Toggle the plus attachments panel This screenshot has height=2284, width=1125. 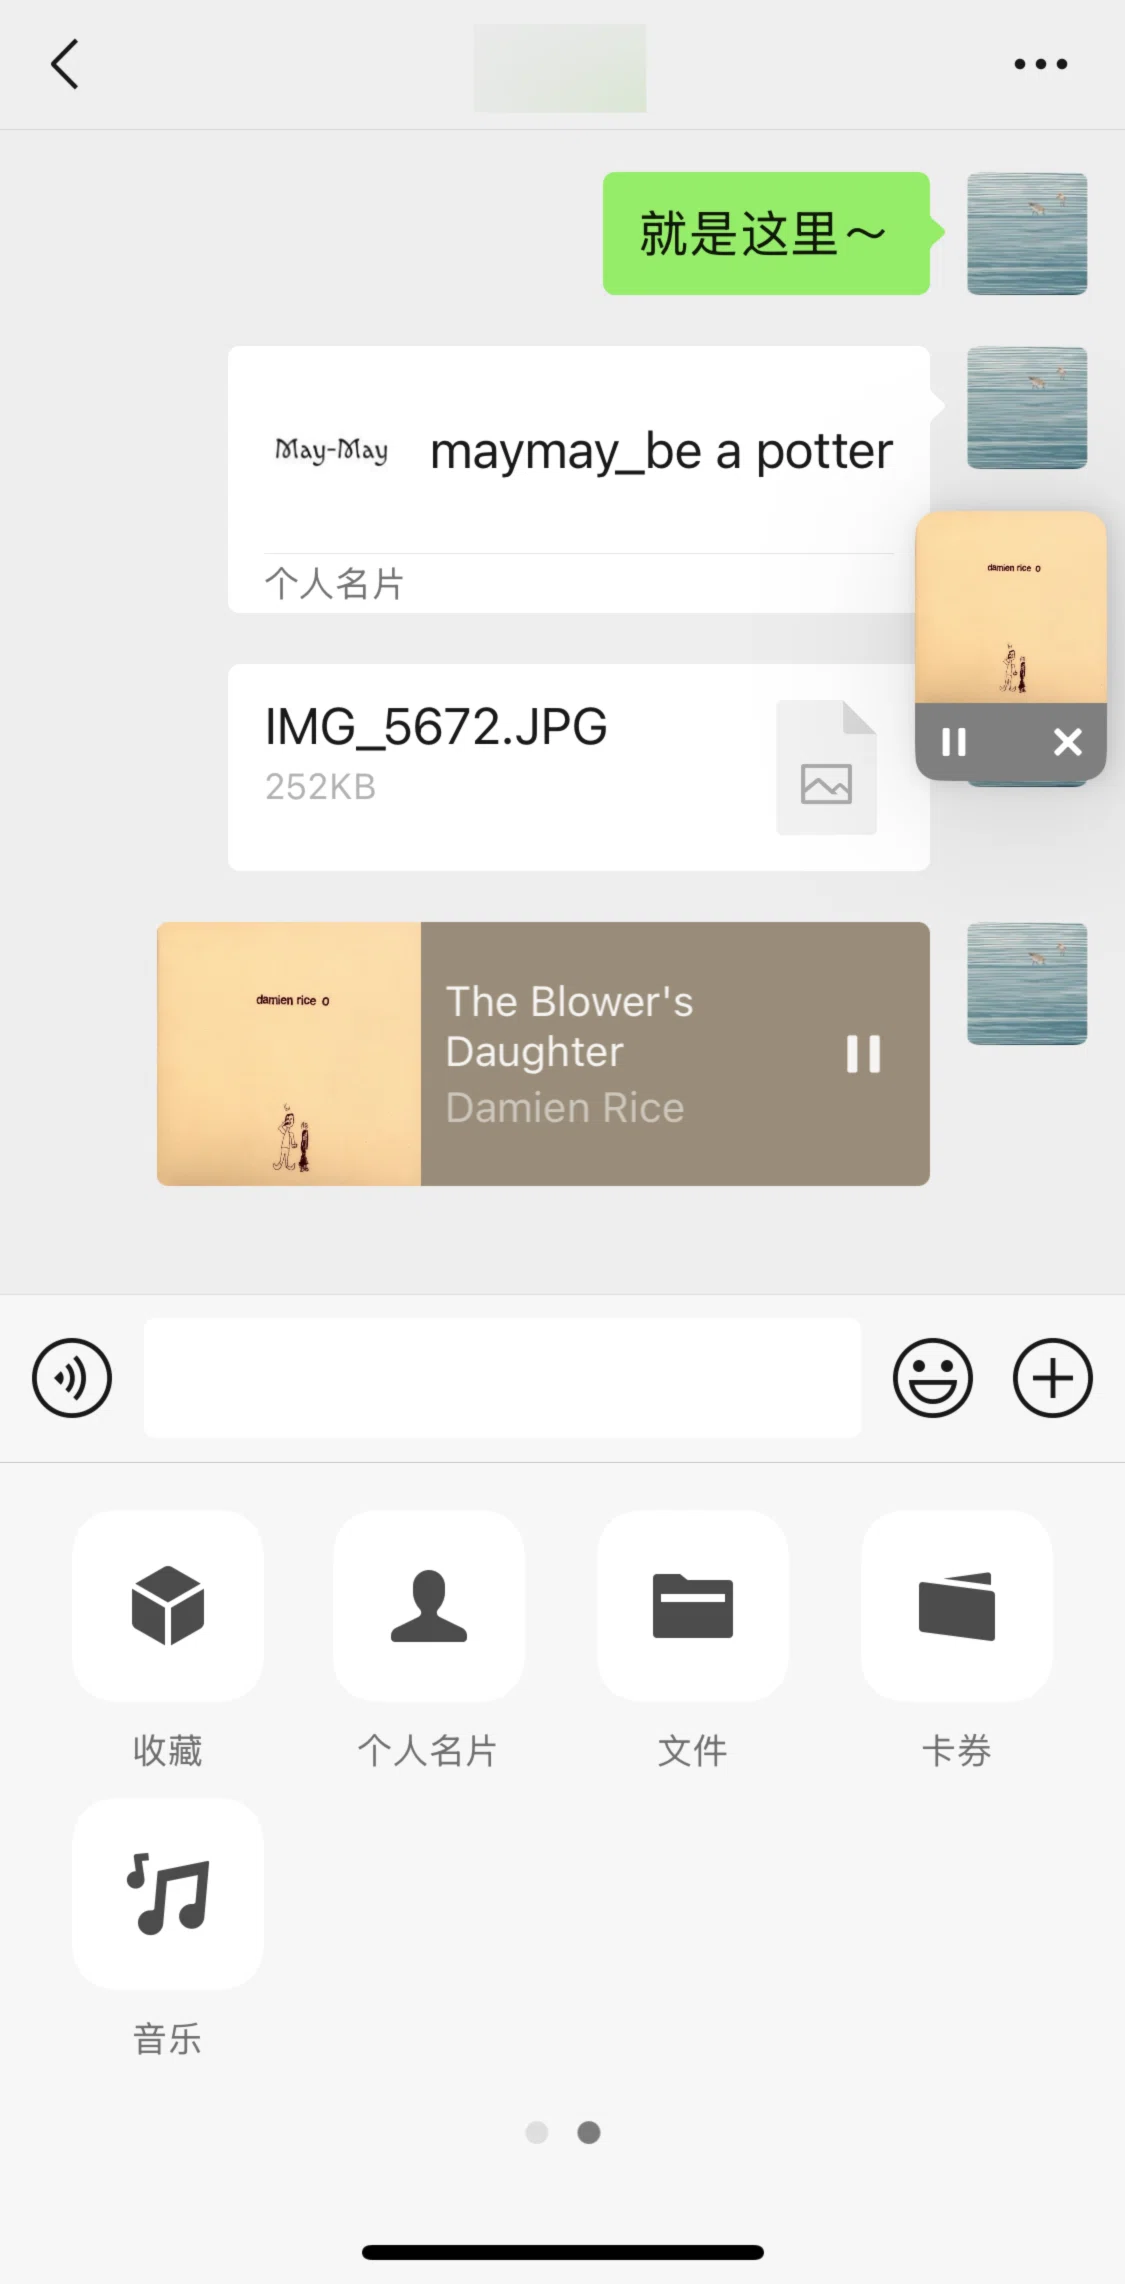[x=1052, y=1378]
